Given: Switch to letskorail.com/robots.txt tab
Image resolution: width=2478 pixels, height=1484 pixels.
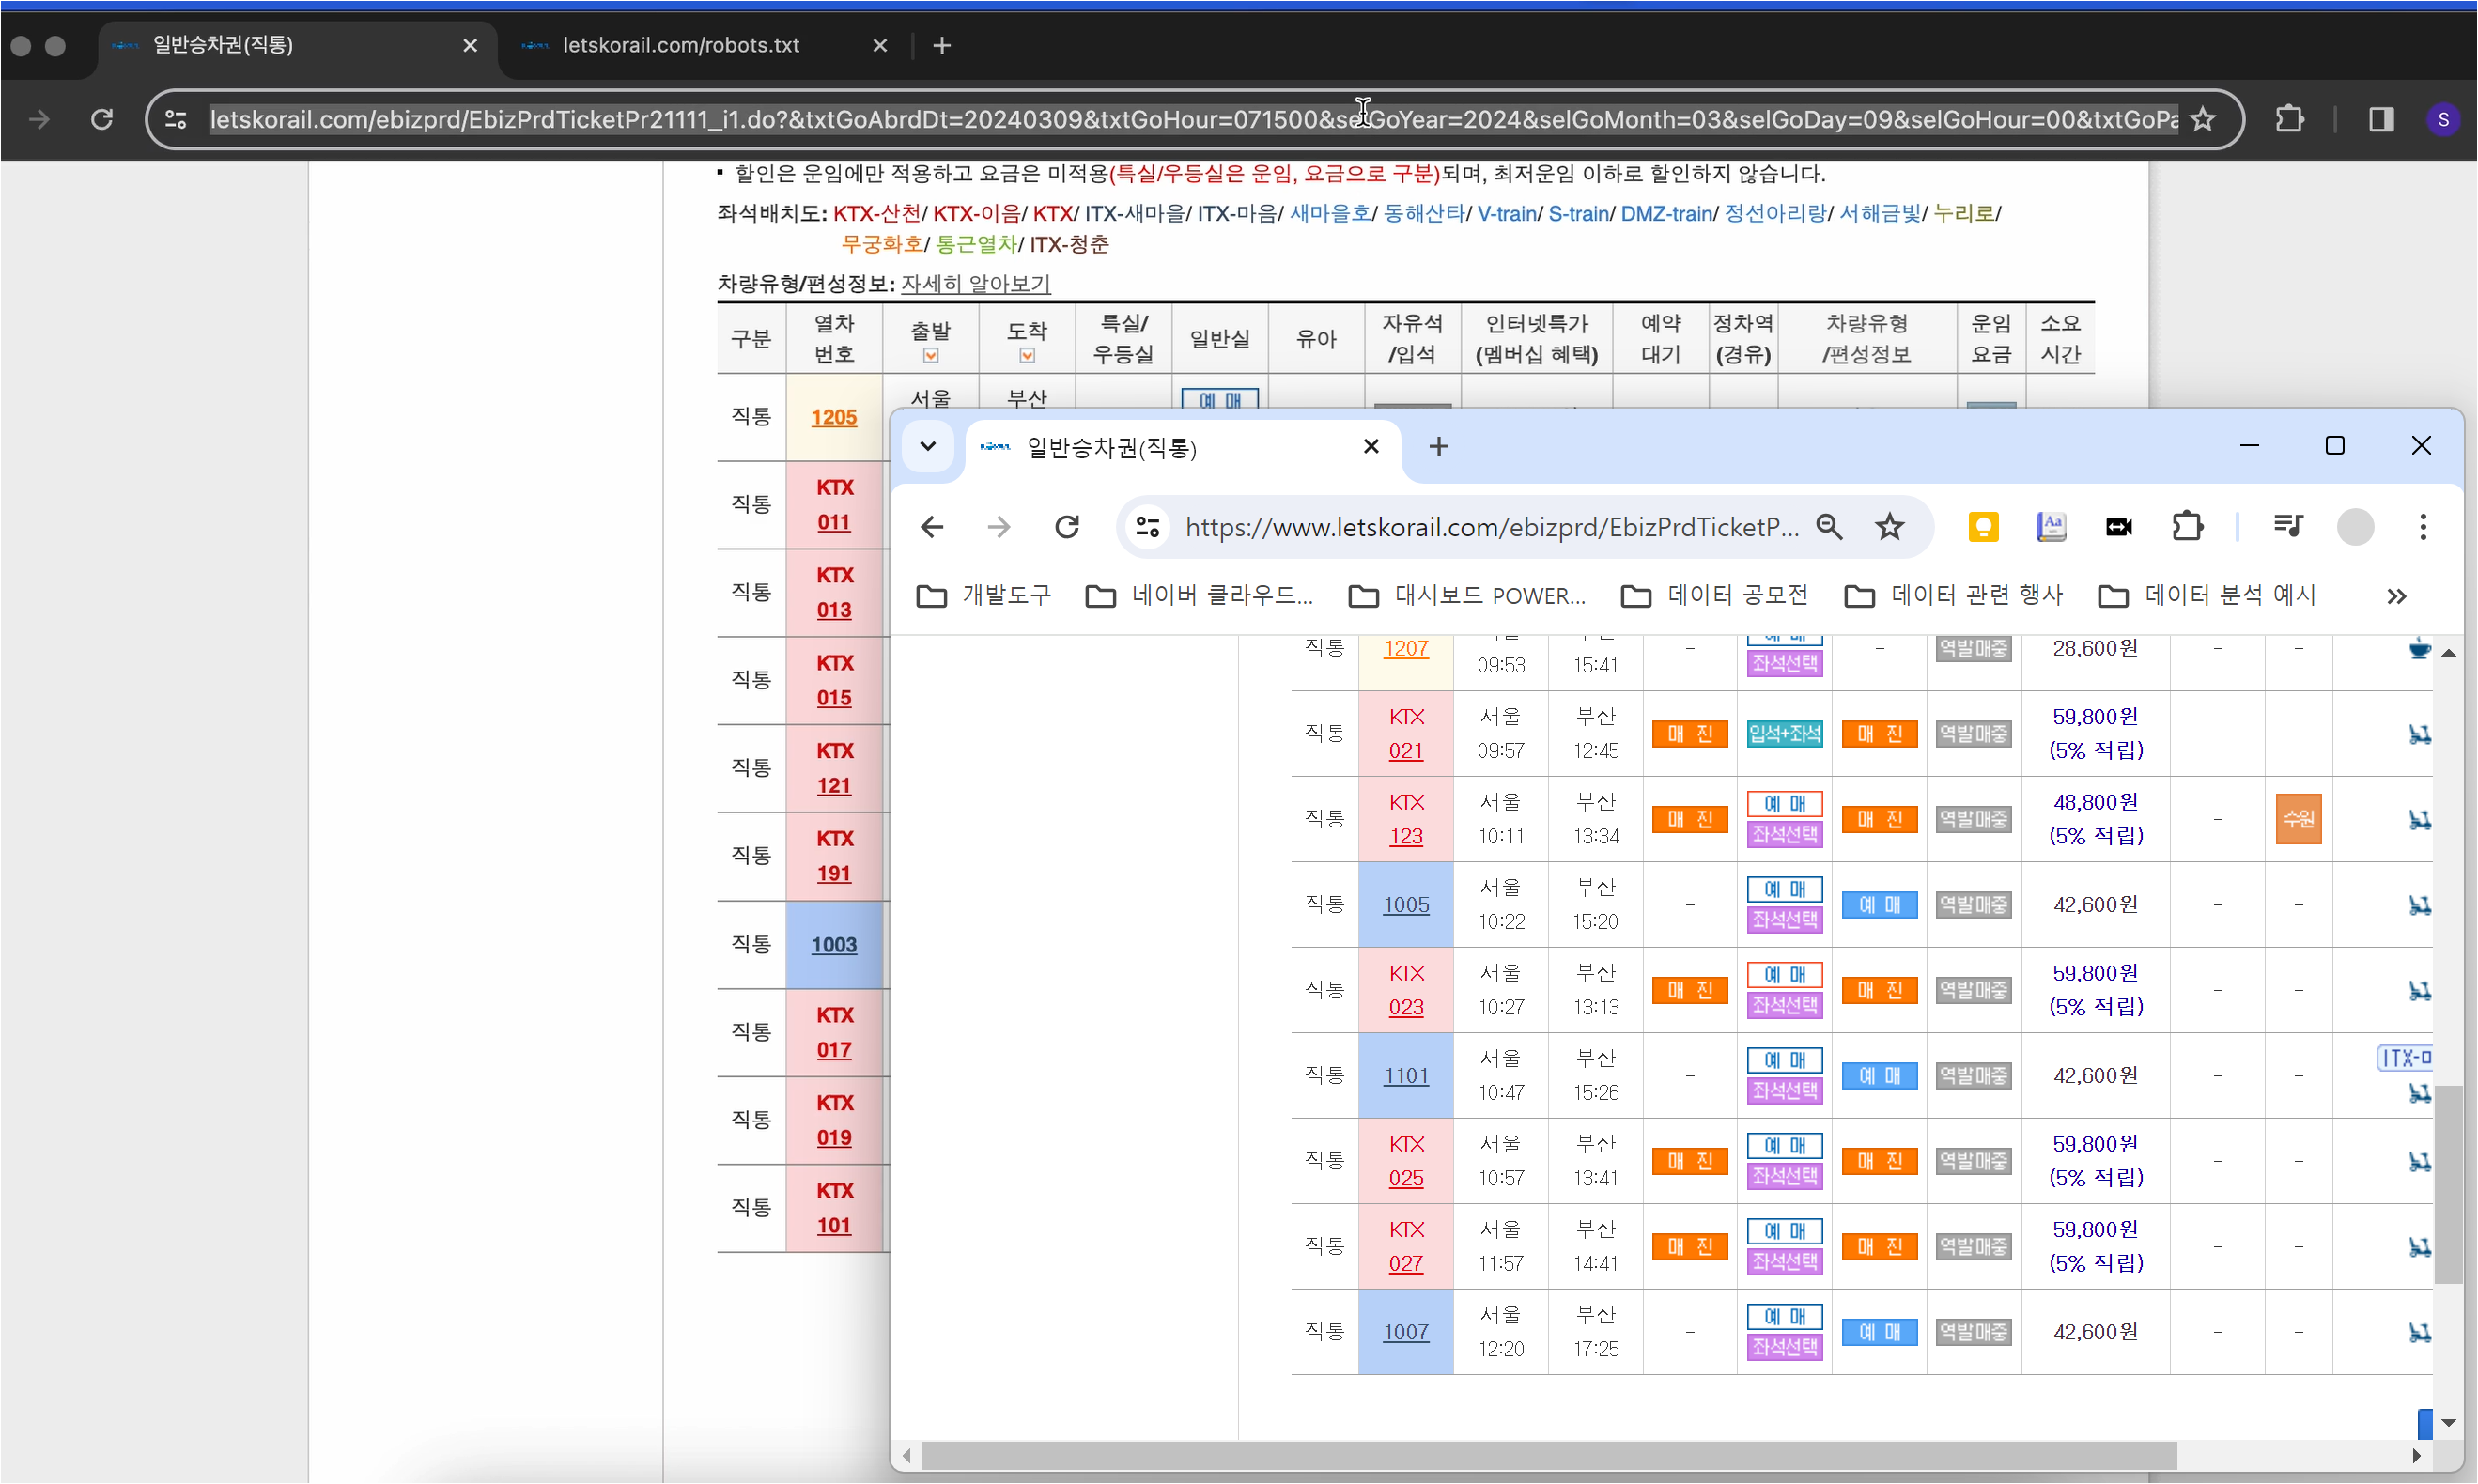Looking at the screenshot, I should 680,45.
